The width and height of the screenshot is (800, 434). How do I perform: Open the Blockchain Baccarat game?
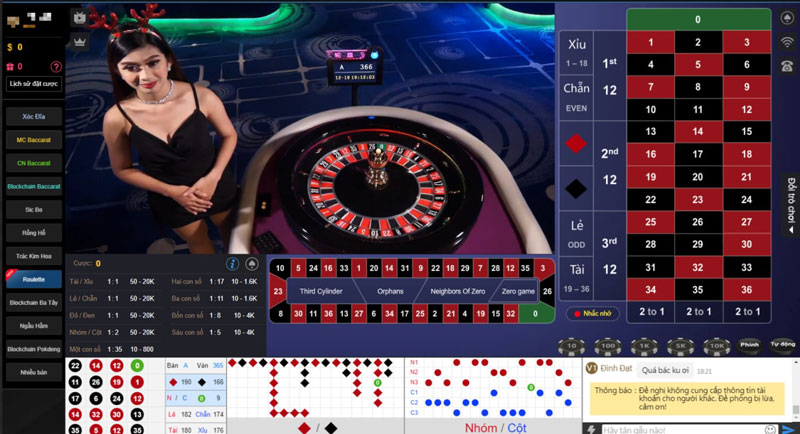pos(34,187)
